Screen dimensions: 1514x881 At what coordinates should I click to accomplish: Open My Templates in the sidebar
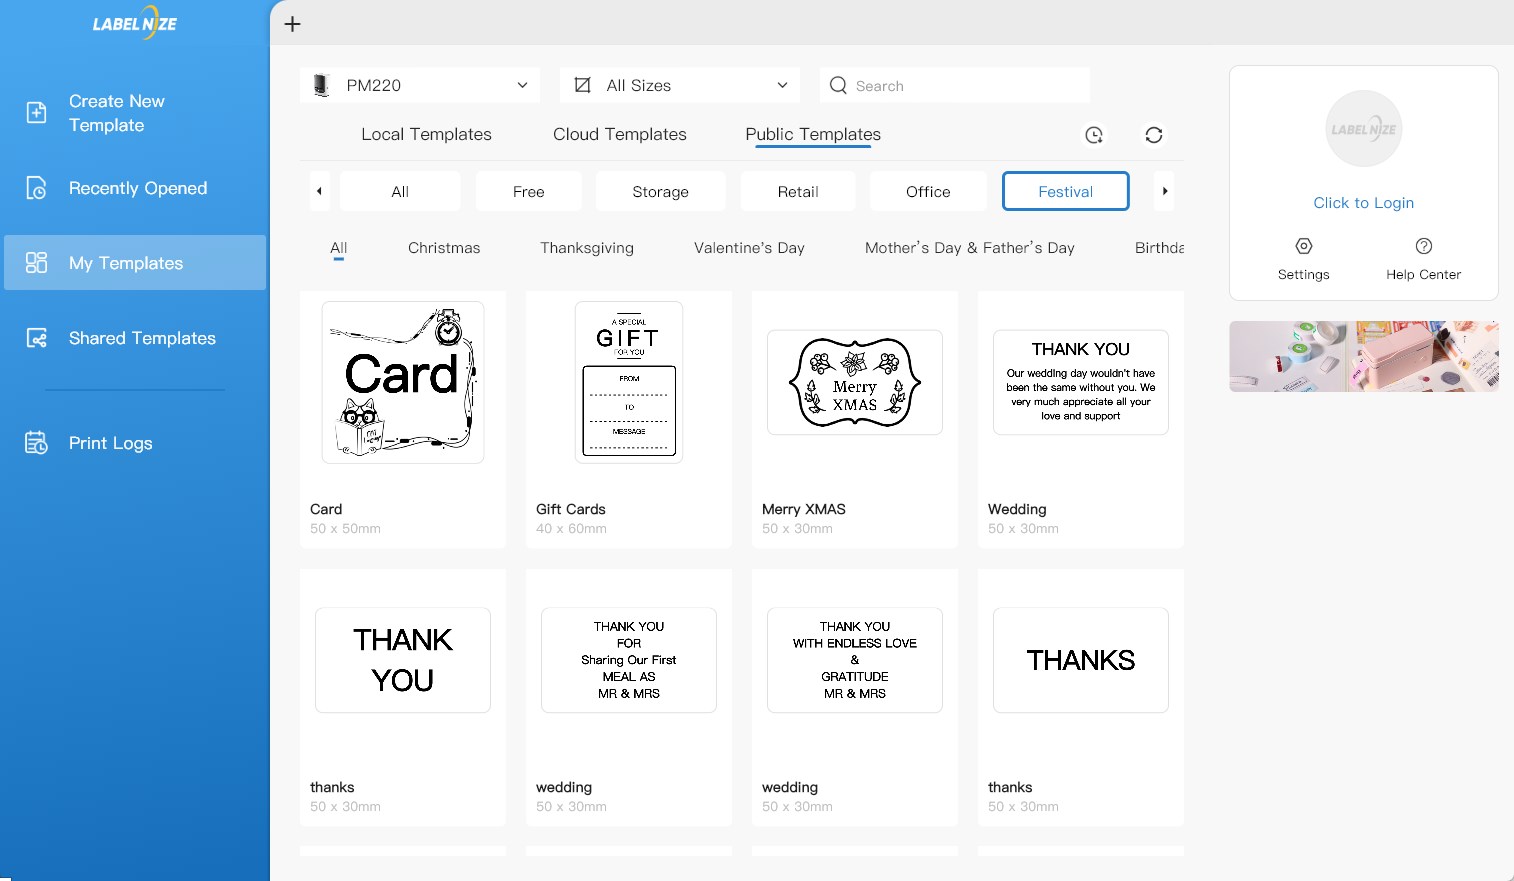(135, 263)
